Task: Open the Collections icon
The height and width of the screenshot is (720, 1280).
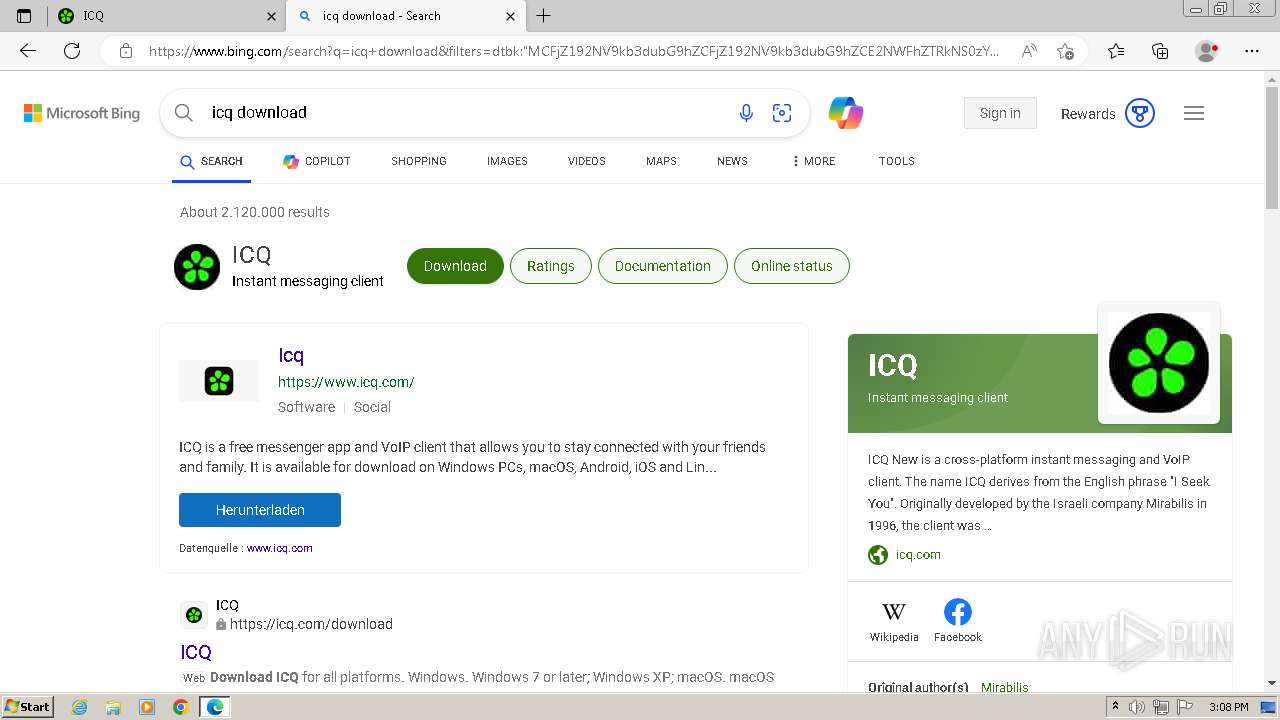Action: (x=1160, y=51)
